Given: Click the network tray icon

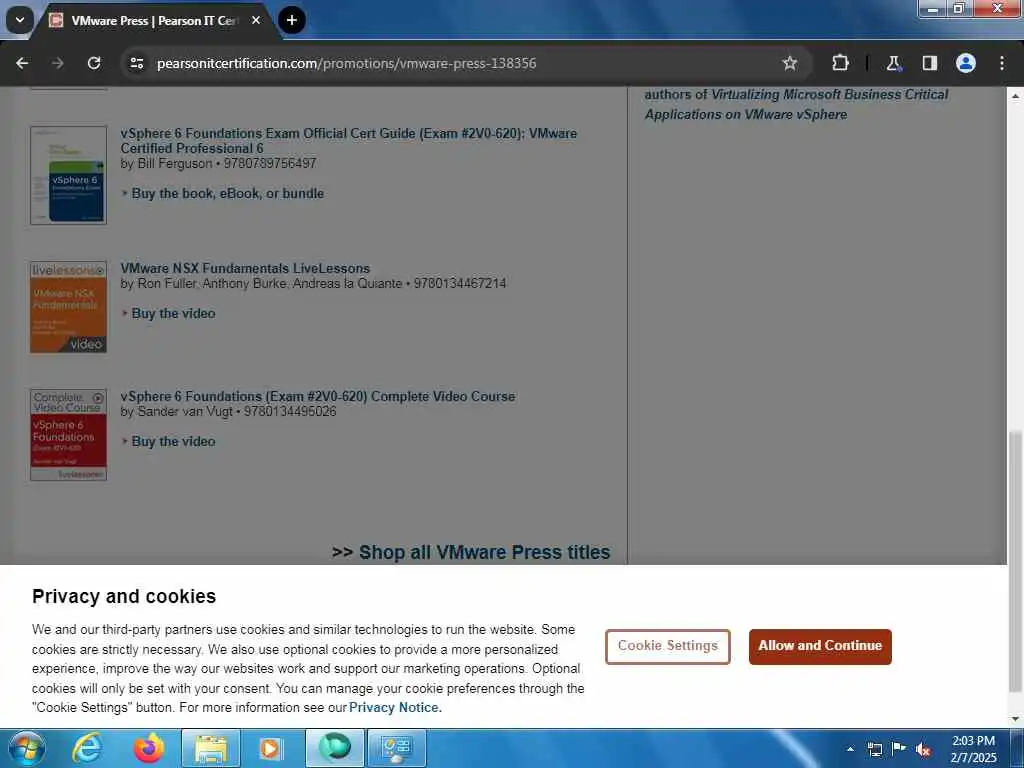Looking at the screenshot, I should (874, 749).
